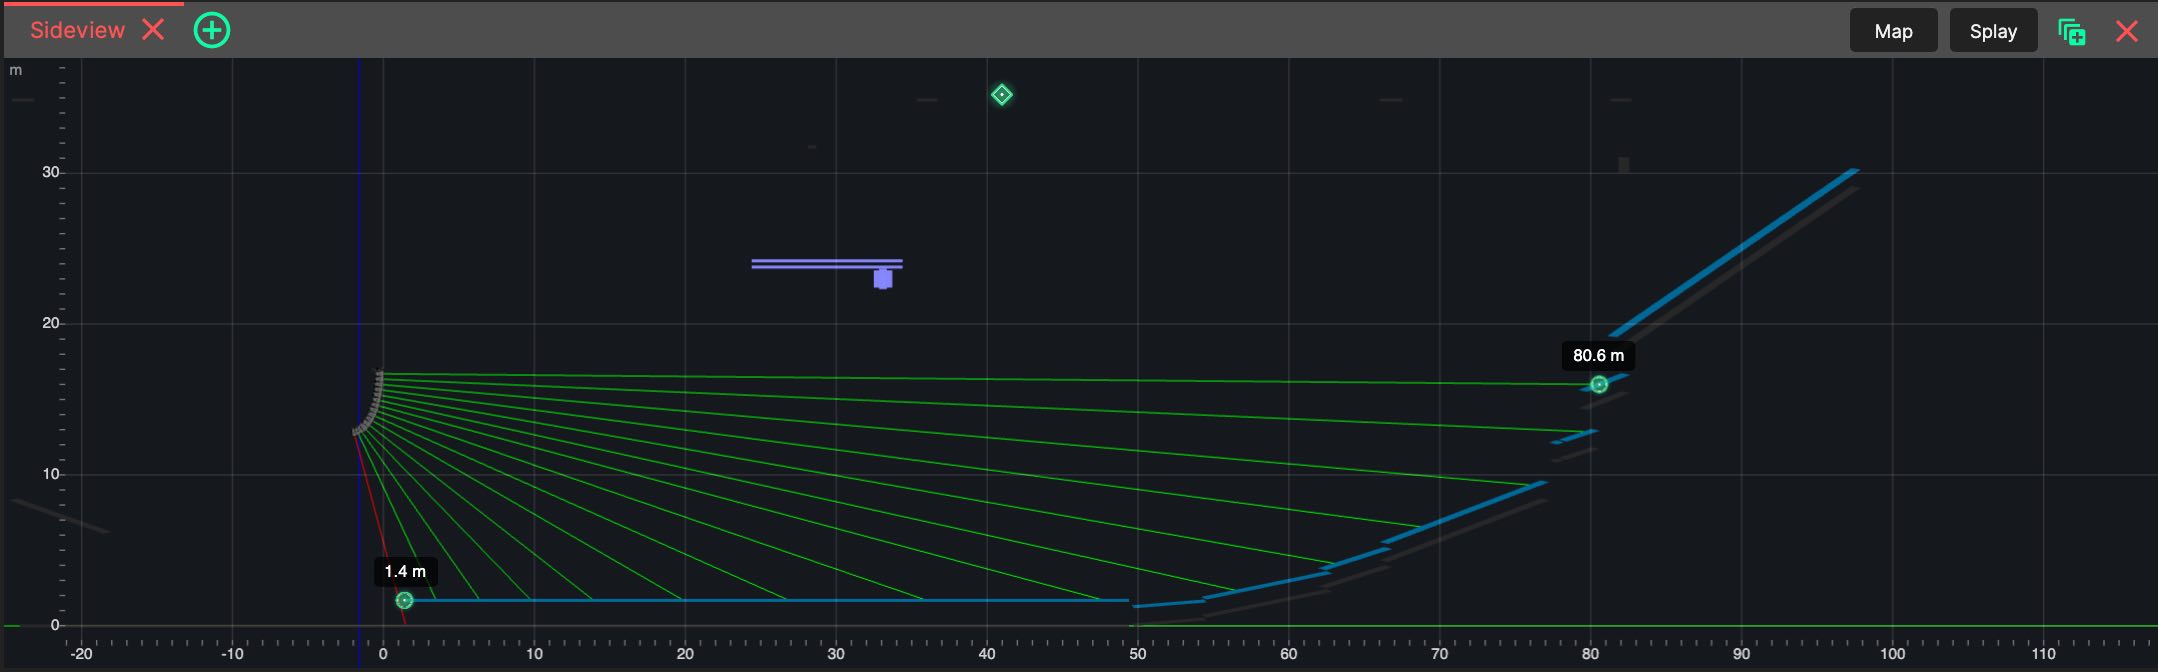Viewport: 2158px width, 672px height.
Task: Click the 80.6 m distance label
Action: [1598, 355]
